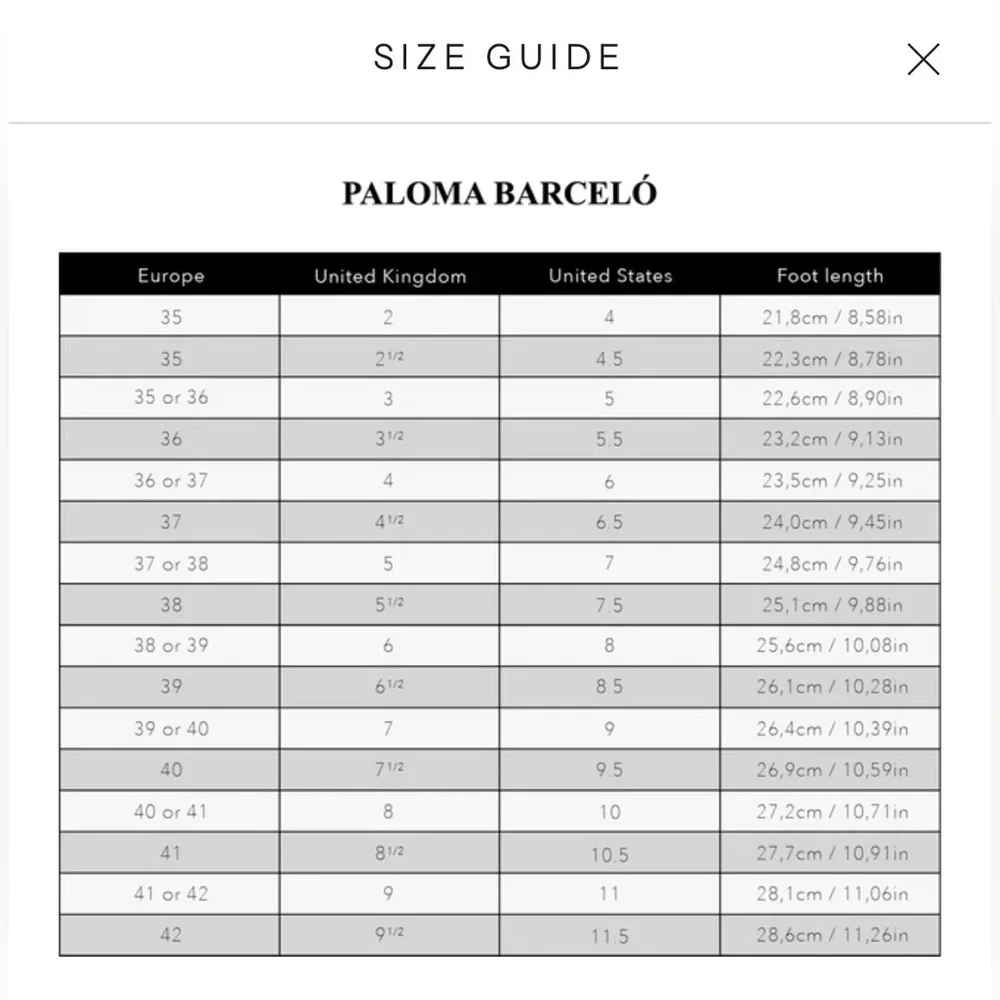Select the Europe column header
The width and height of the screenshot is (1000, 1000).
170,276
